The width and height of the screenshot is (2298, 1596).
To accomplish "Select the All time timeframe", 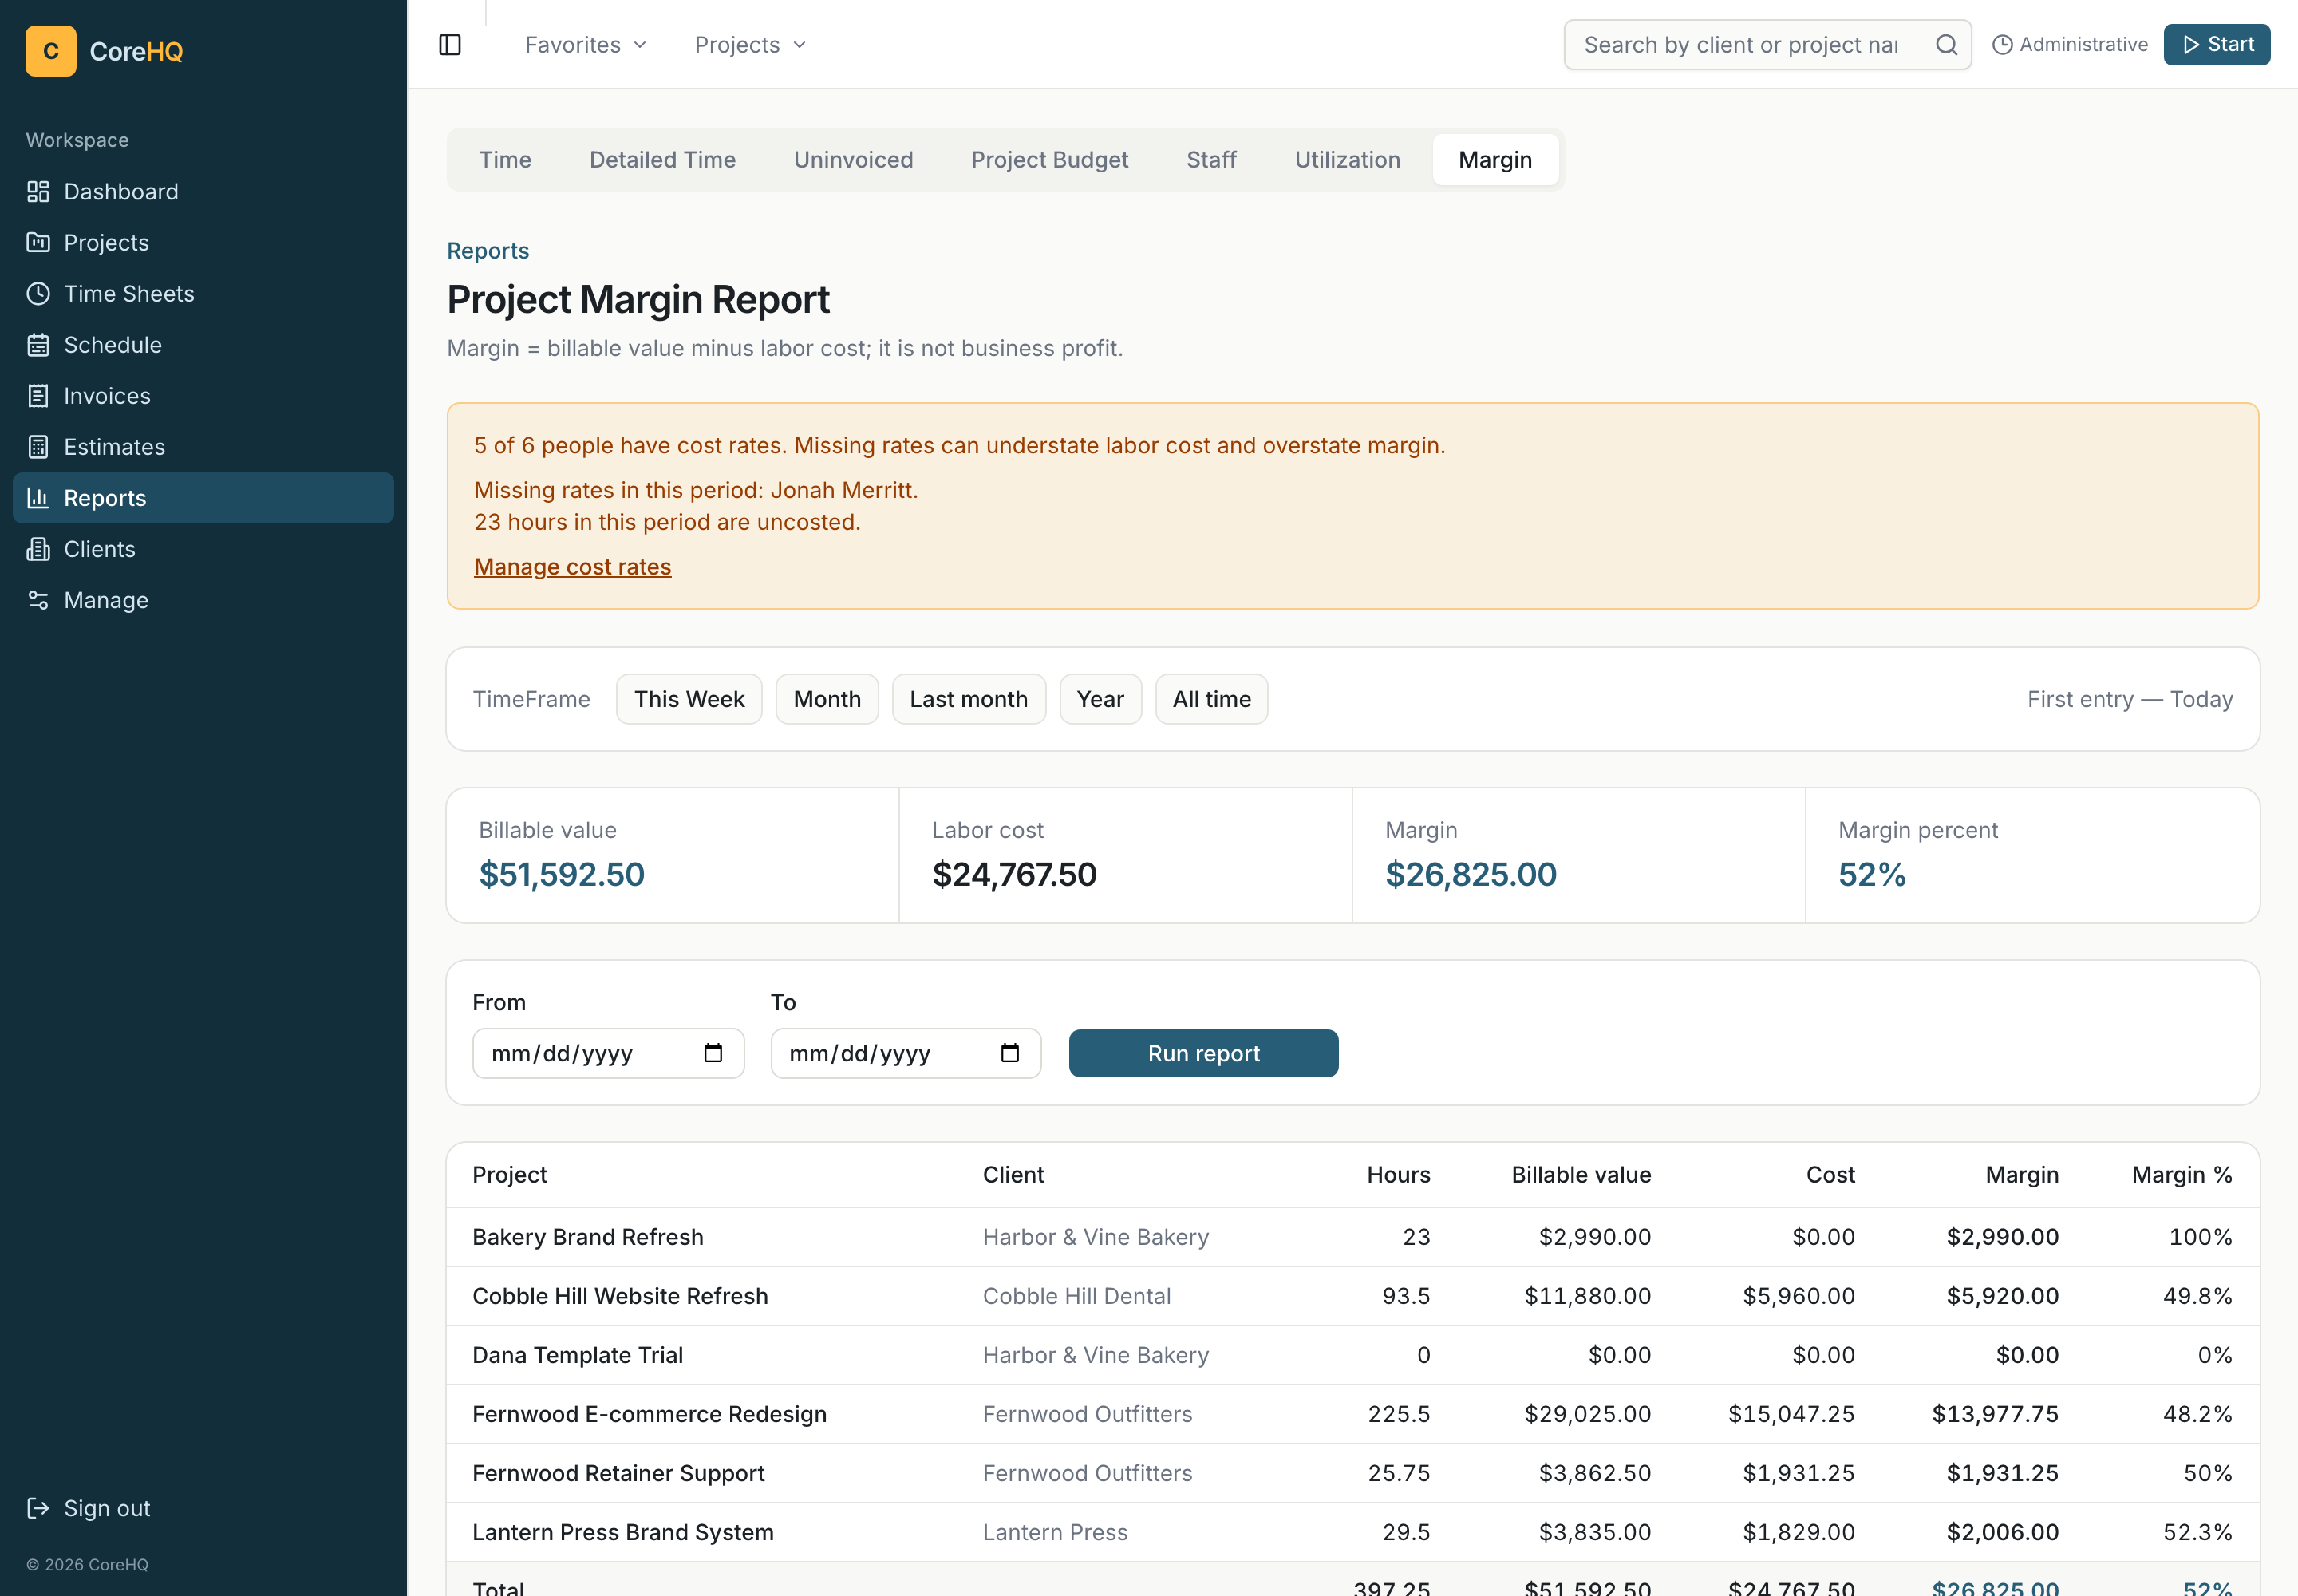I will click(1211, 699).
